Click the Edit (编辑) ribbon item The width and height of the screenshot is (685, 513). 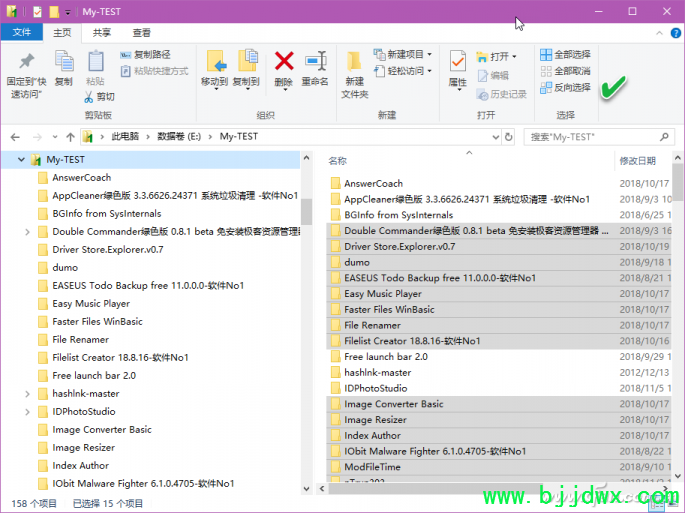pyautogui.click(x=494, y=76)
